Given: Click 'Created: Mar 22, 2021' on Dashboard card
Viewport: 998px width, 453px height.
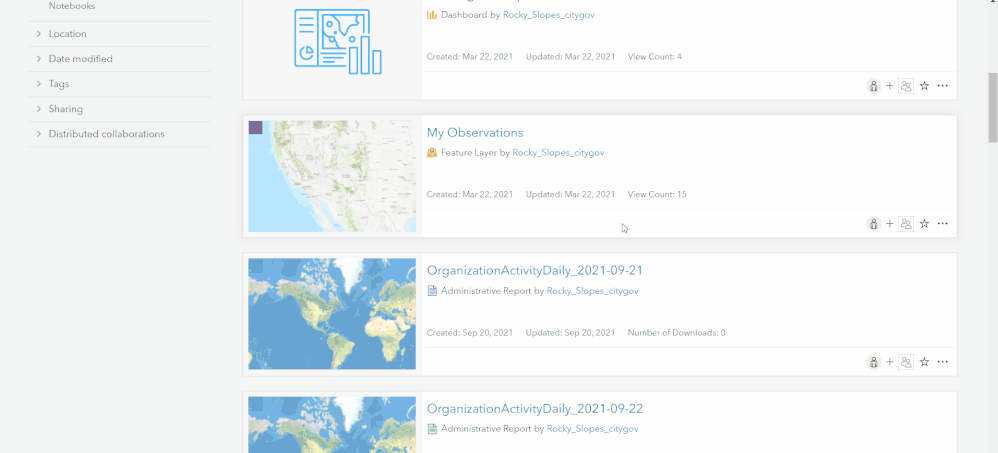Looking at the screenshot, I should pos(470,56).
